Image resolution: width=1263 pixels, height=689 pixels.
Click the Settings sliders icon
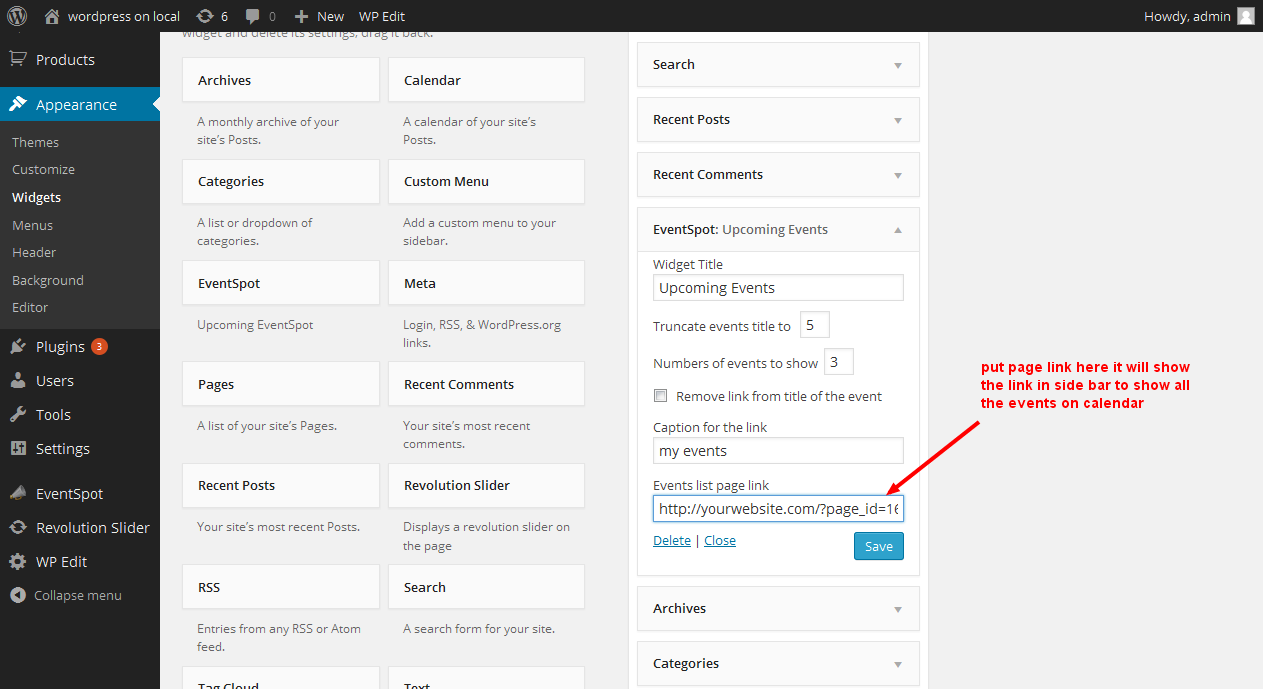pos(18,449)
